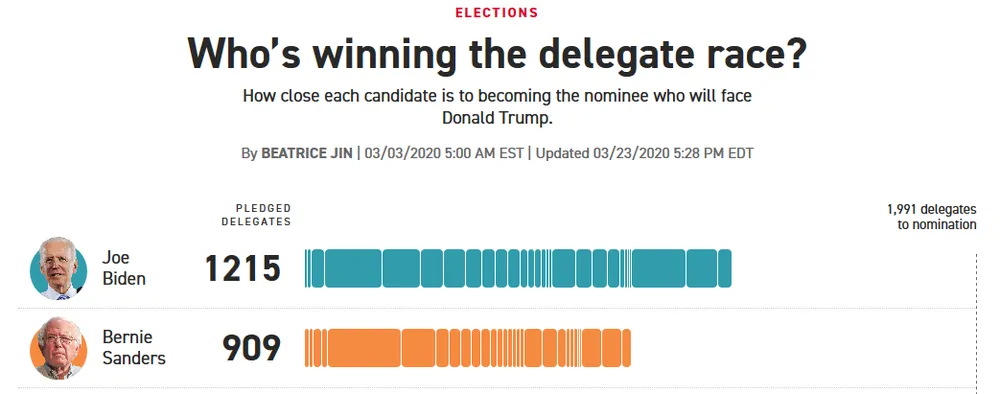Click the widest orange block in Sanders' bar
1000x394 pixels.
pyautogui.click(x=364, y=348)
